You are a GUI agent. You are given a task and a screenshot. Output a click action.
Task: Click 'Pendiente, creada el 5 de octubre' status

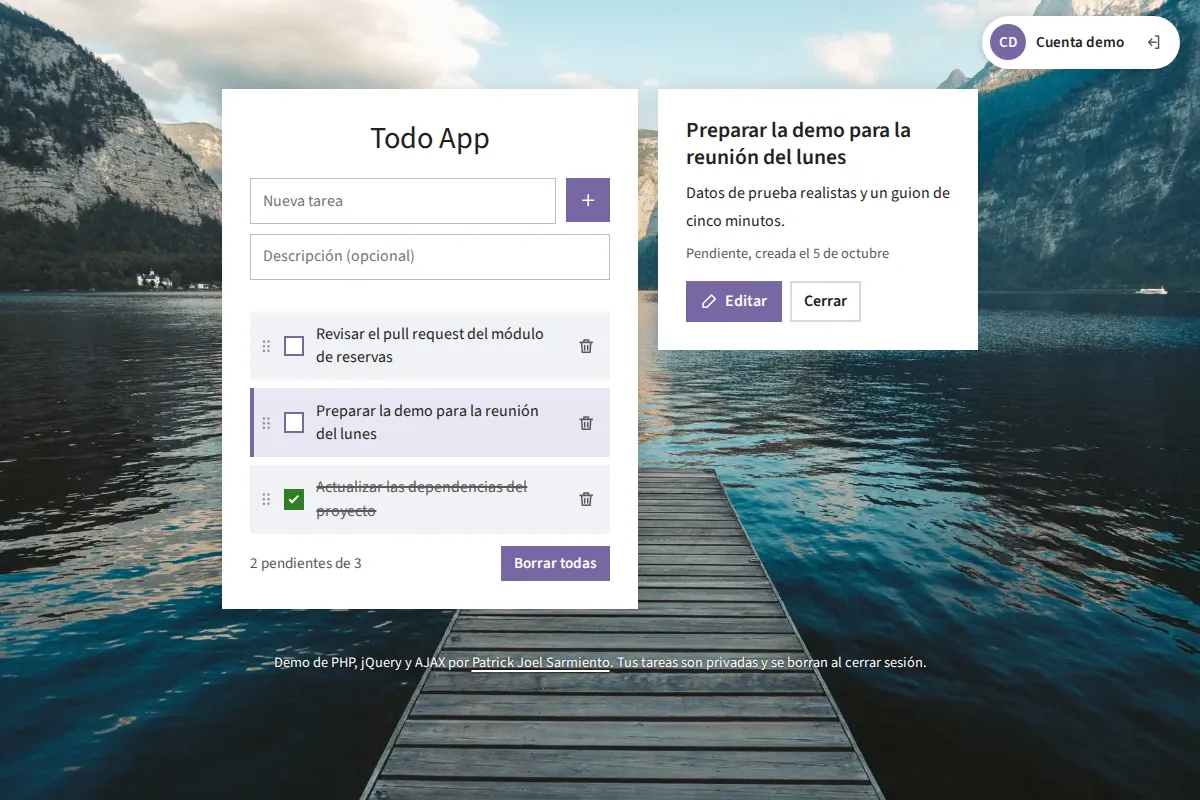coord(787,253)
